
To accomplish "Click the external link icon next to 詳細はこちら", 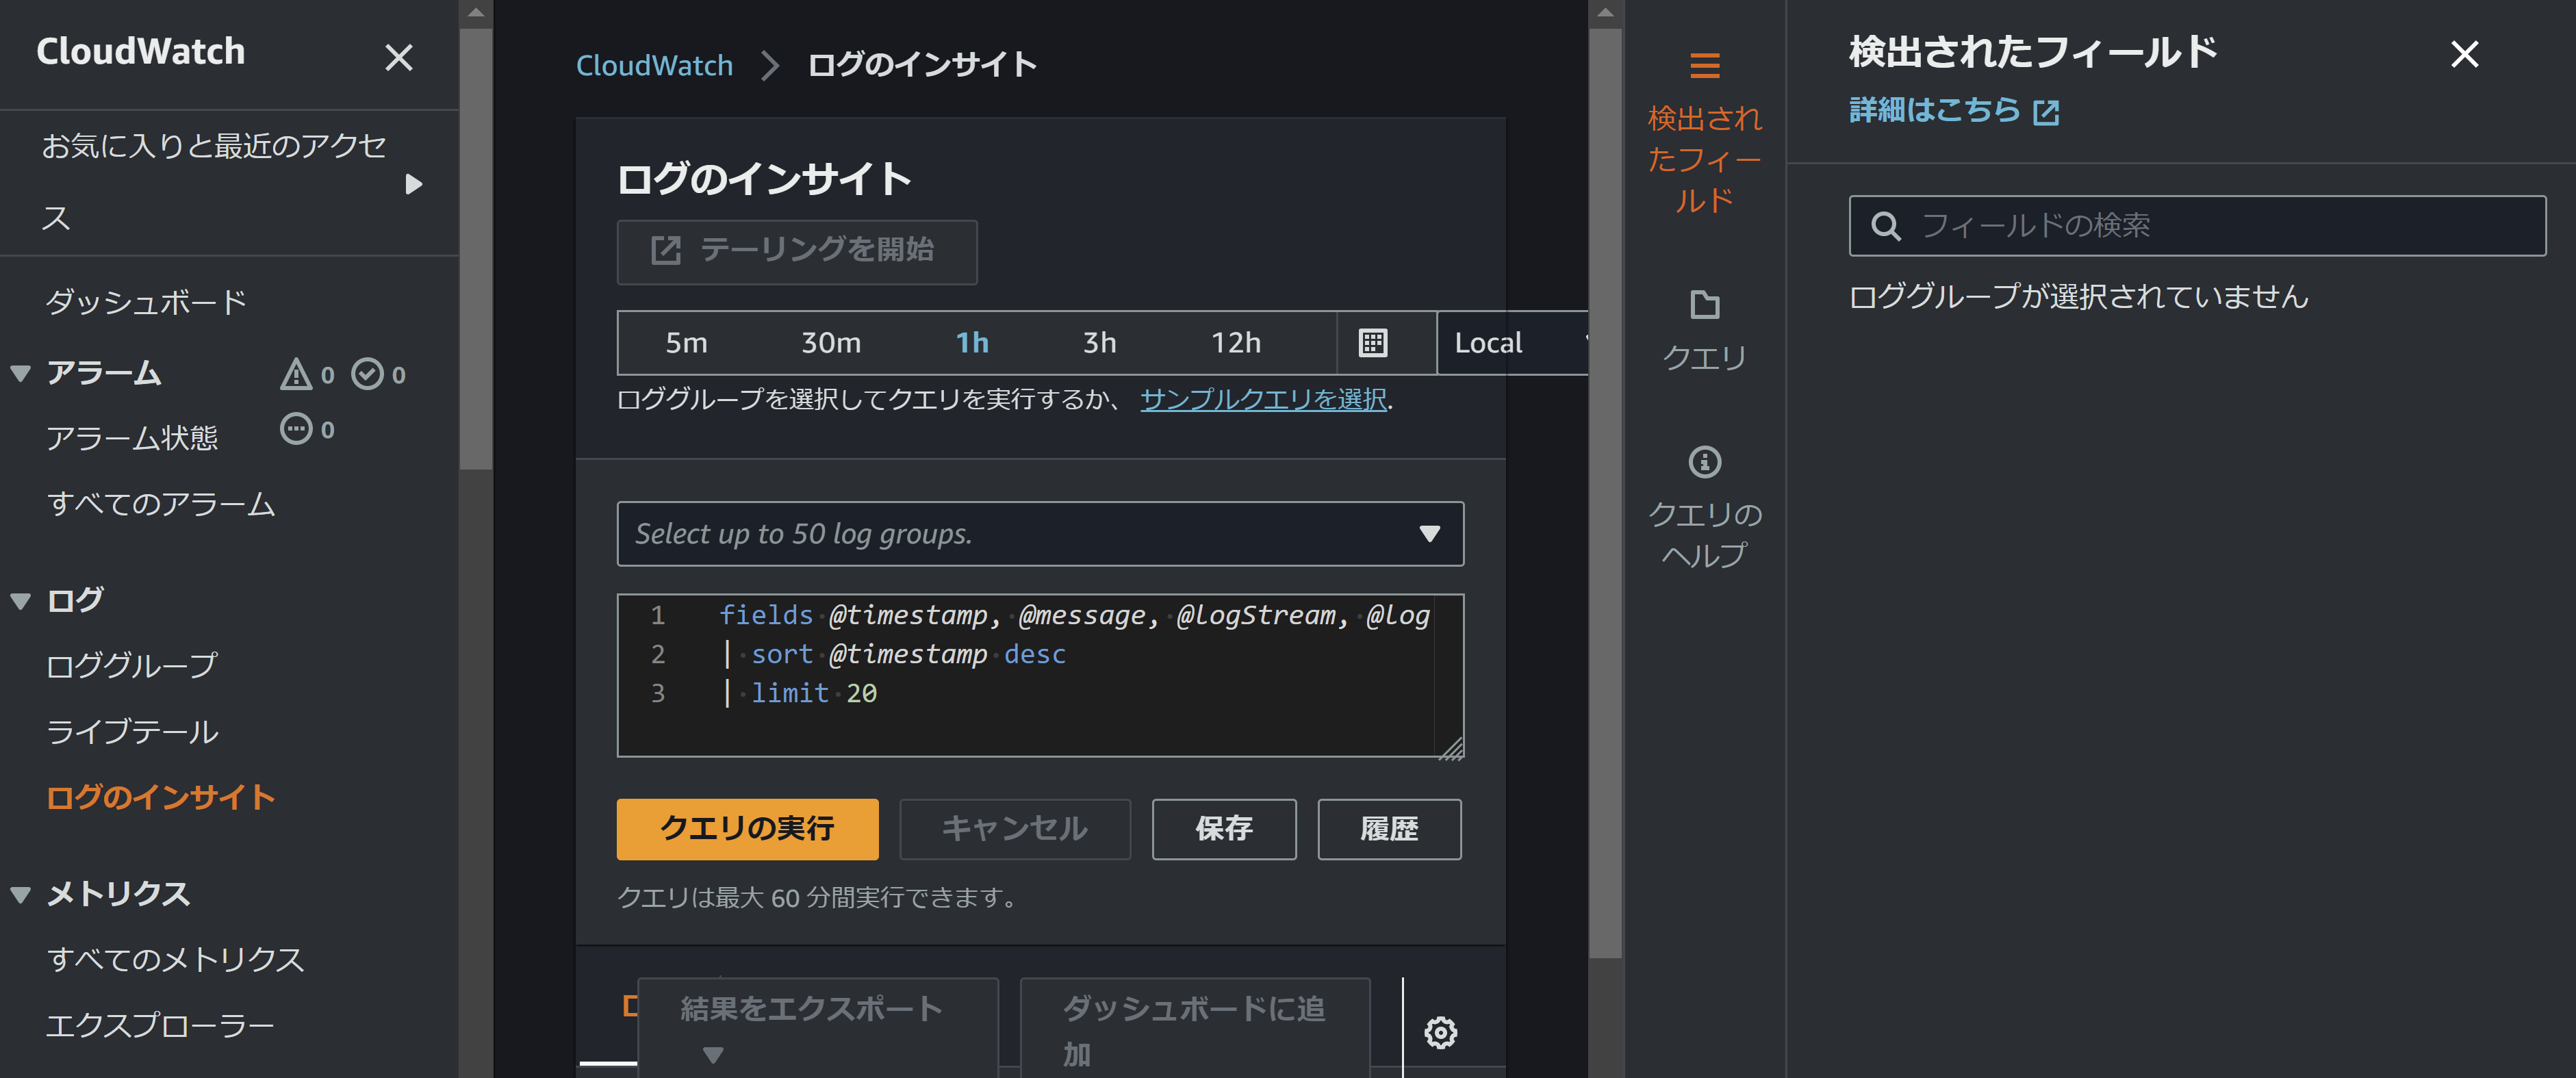I will coord(2046,112).
